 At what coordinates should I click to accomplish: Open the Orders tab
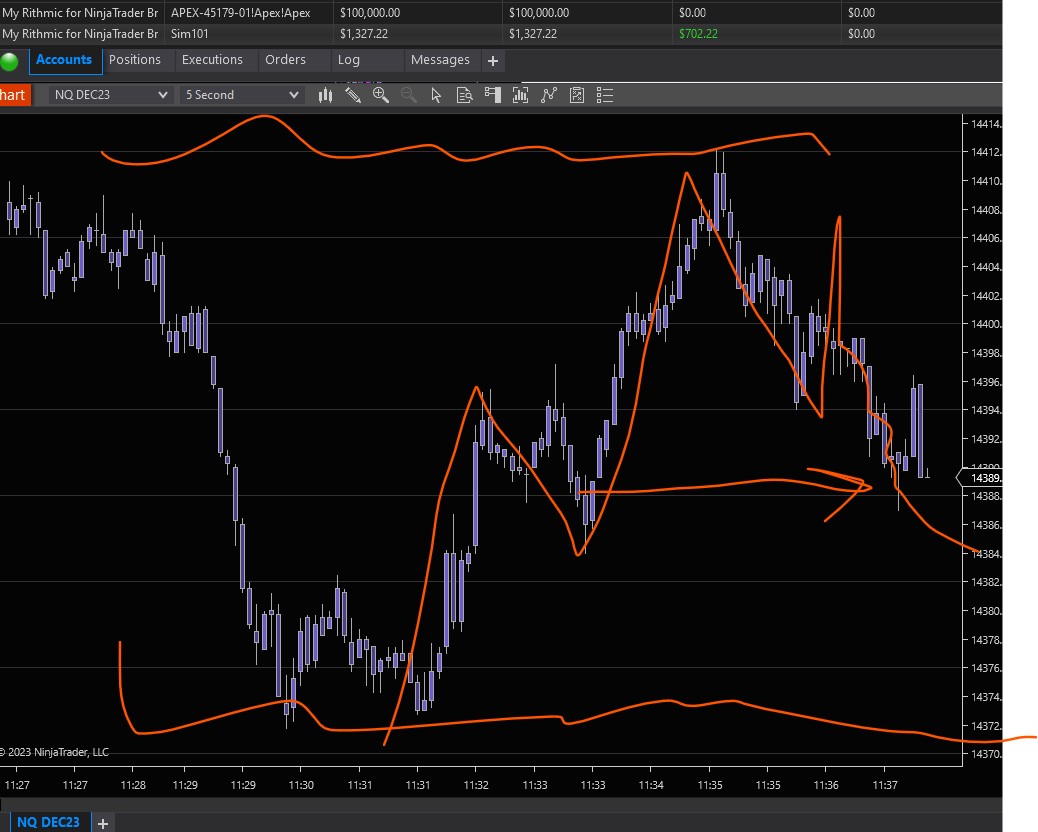pos(285,60)
